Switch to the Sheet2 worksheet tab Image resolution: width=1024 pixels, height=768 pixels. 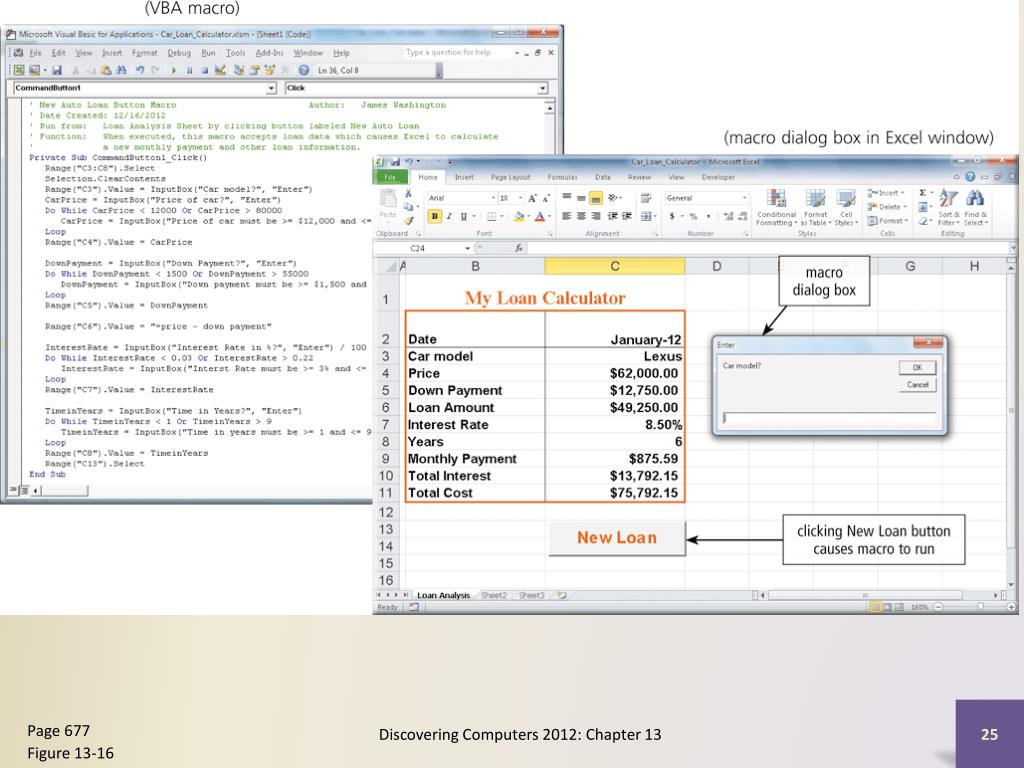[494, 595]
